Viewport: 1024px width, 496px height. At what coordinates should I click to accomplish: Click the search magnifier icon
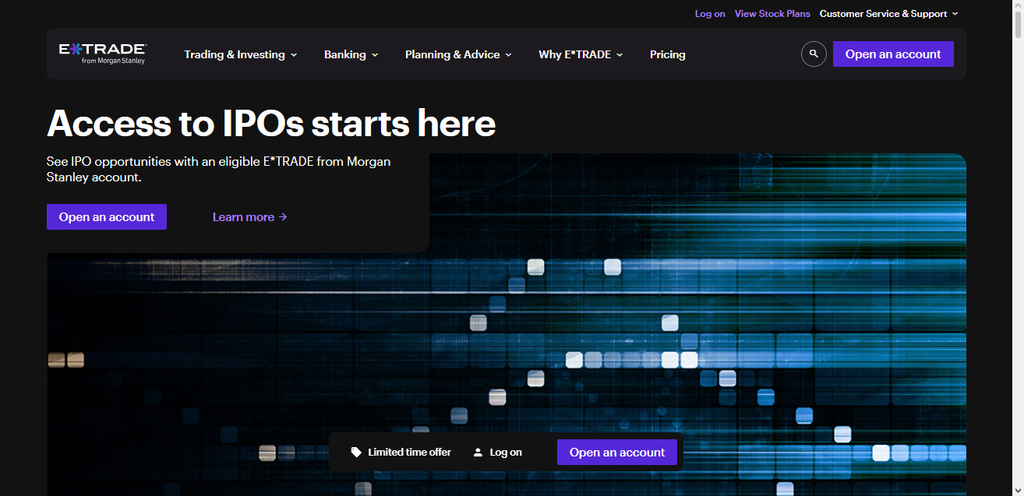coord(814,54)
